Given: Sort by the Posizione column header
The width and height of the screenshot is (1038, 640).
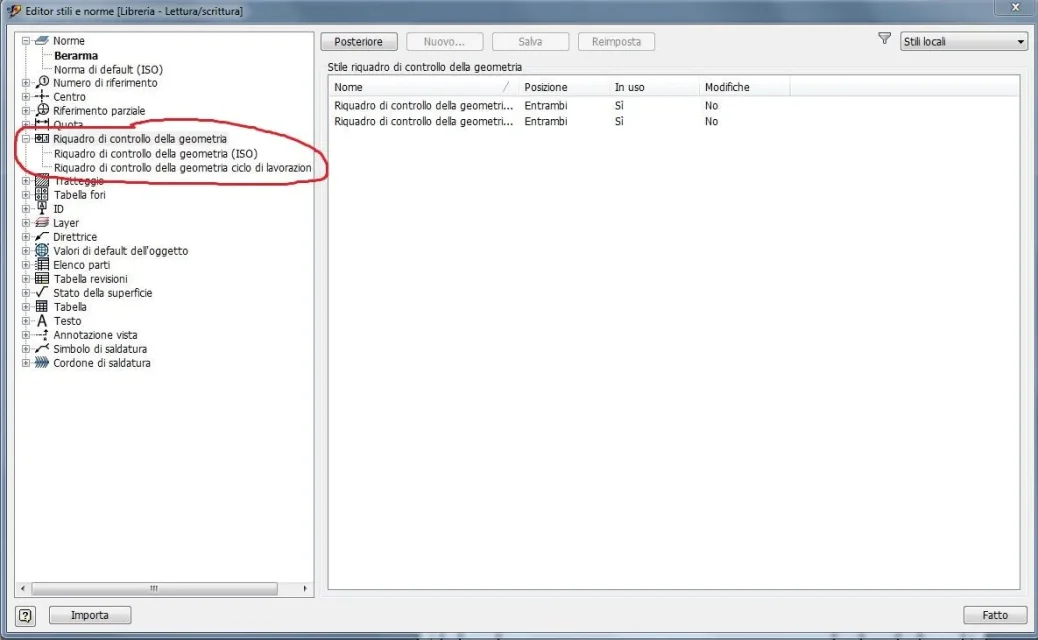Looking at the screenshot, I should coord(563,87).
